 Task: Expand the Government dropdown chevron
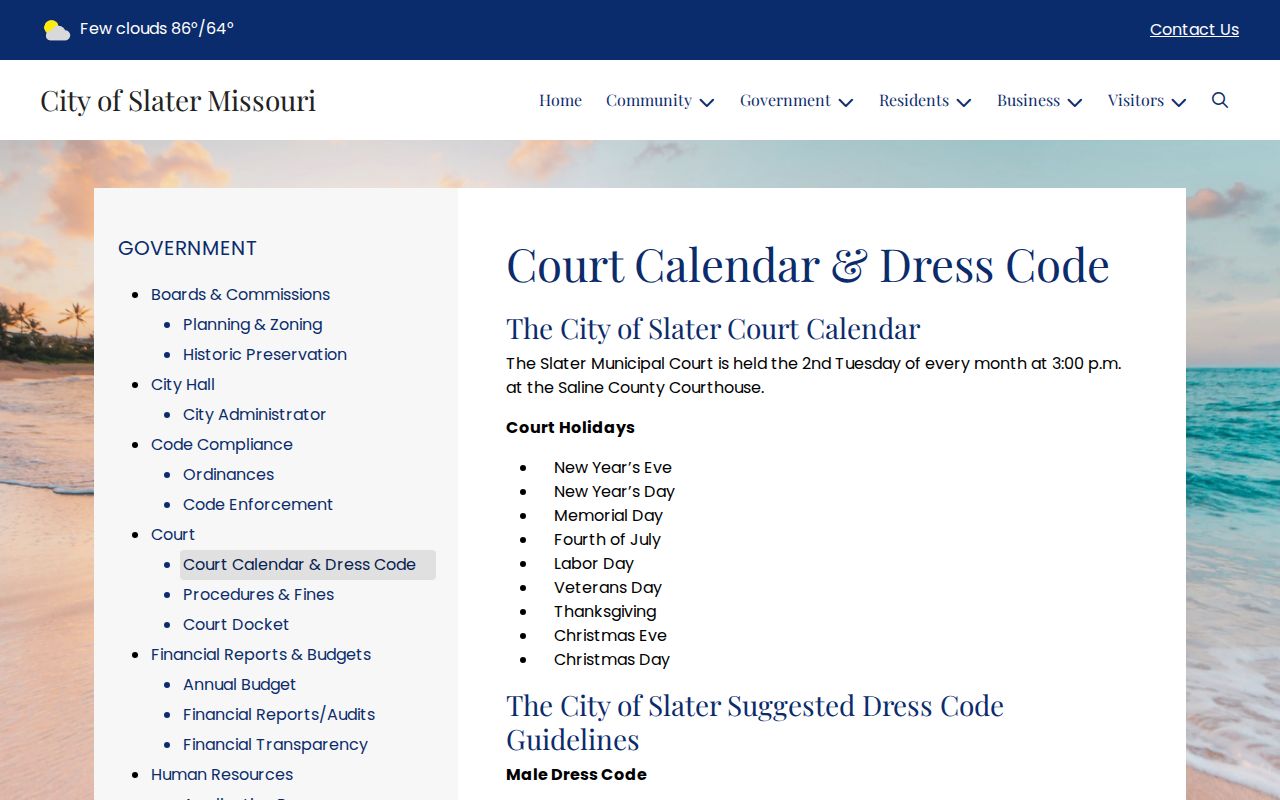coord(846,102)
